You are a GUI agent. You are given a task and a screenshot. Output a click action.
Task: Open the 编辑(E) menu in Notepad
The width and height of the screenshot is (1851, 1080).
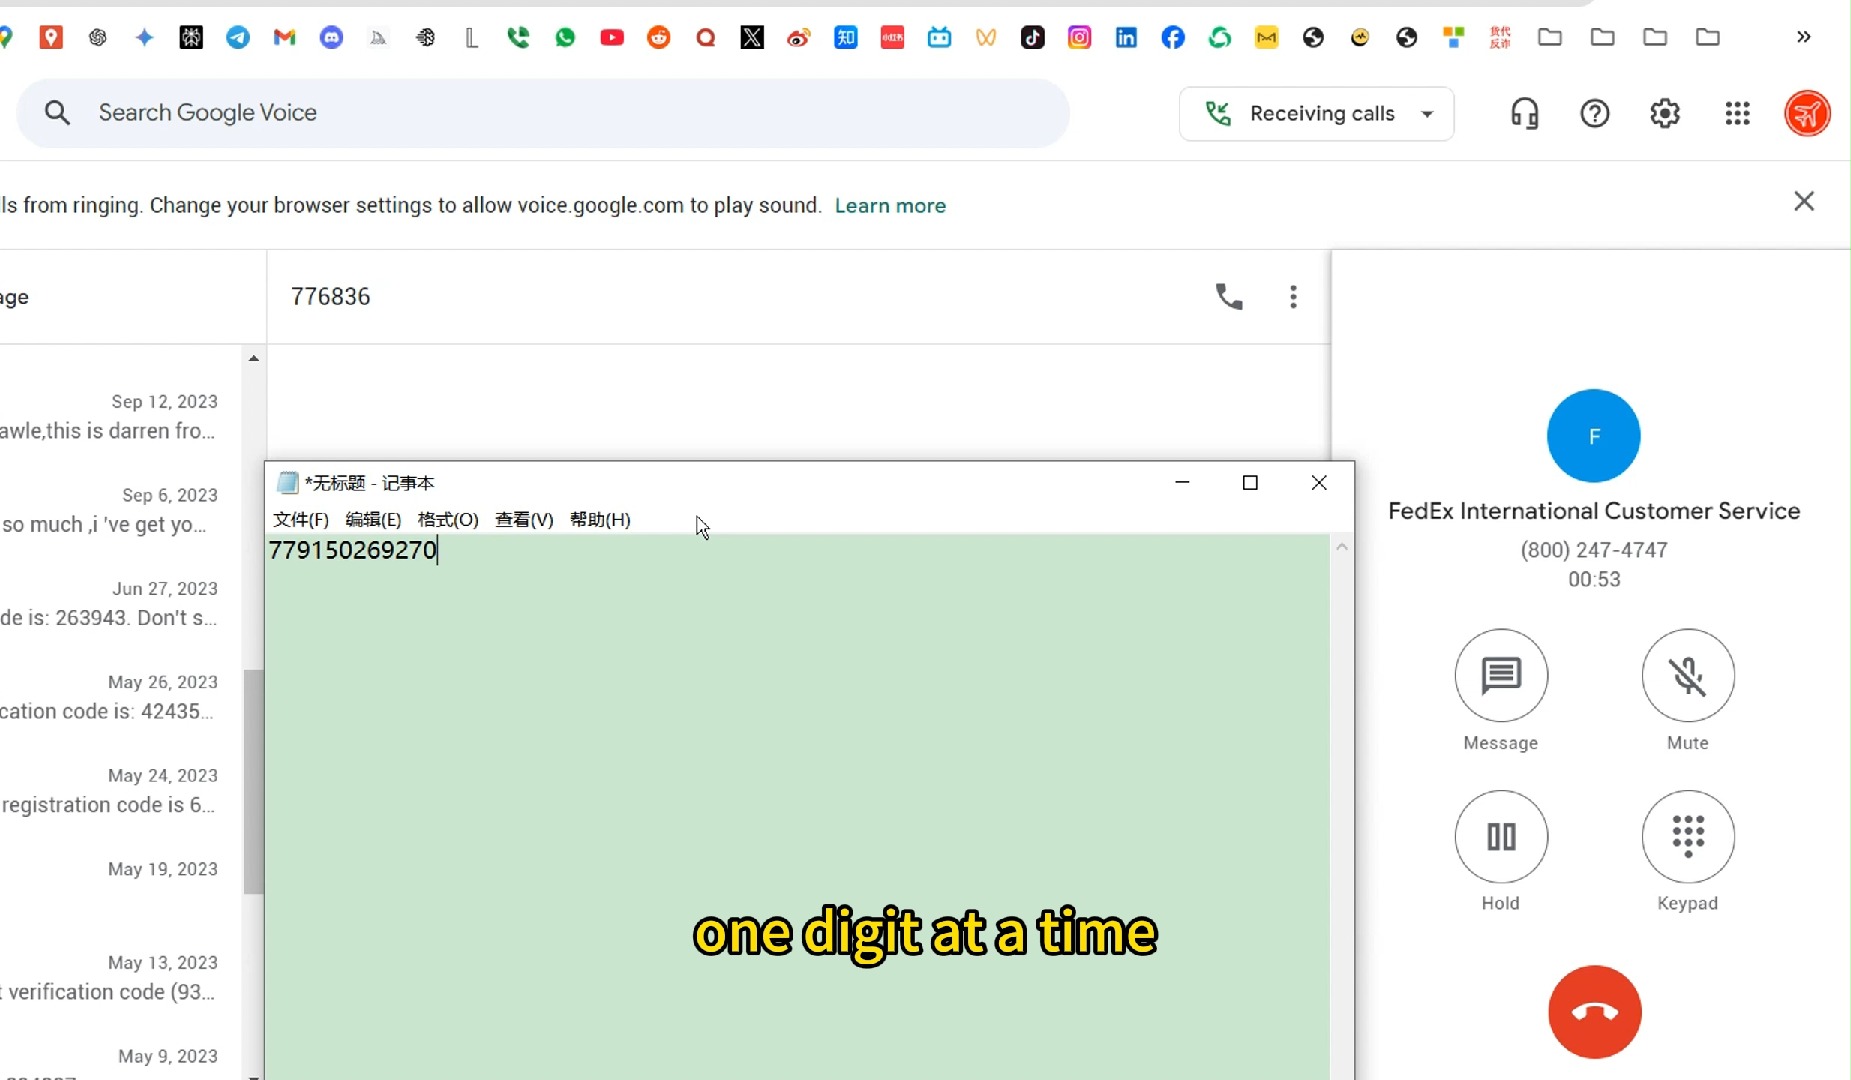(x=373, y=520)
